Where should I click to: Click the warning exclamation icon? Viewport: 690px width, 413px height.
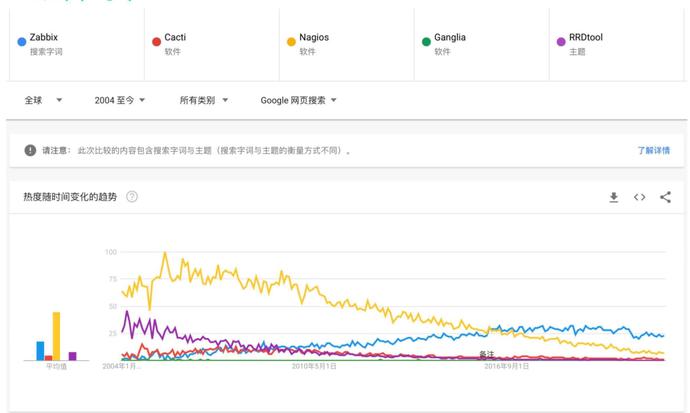click(30, 150)
